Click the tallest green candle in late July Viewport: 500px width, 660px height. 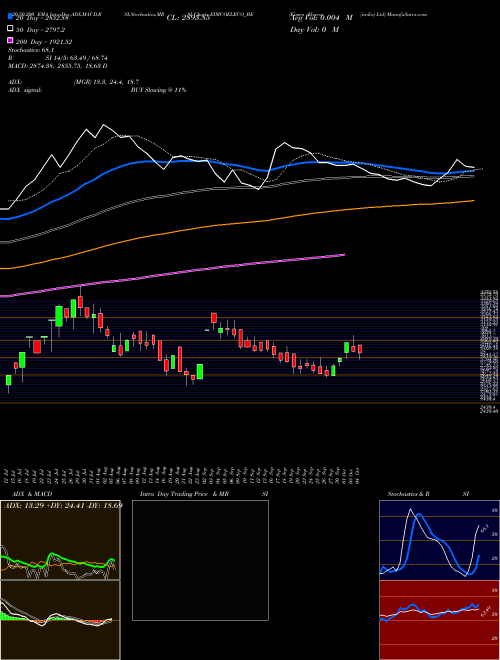pos(59,316)
